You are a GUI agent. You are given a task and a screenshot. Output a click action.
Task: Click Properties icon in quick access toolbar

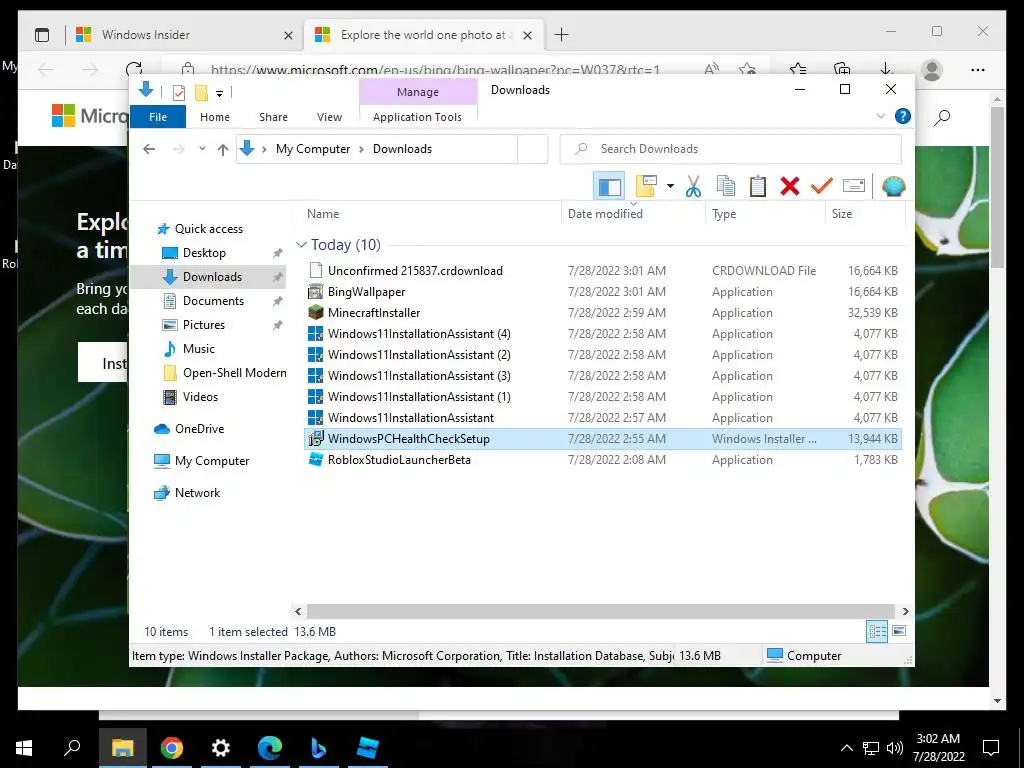coord(178,93)
